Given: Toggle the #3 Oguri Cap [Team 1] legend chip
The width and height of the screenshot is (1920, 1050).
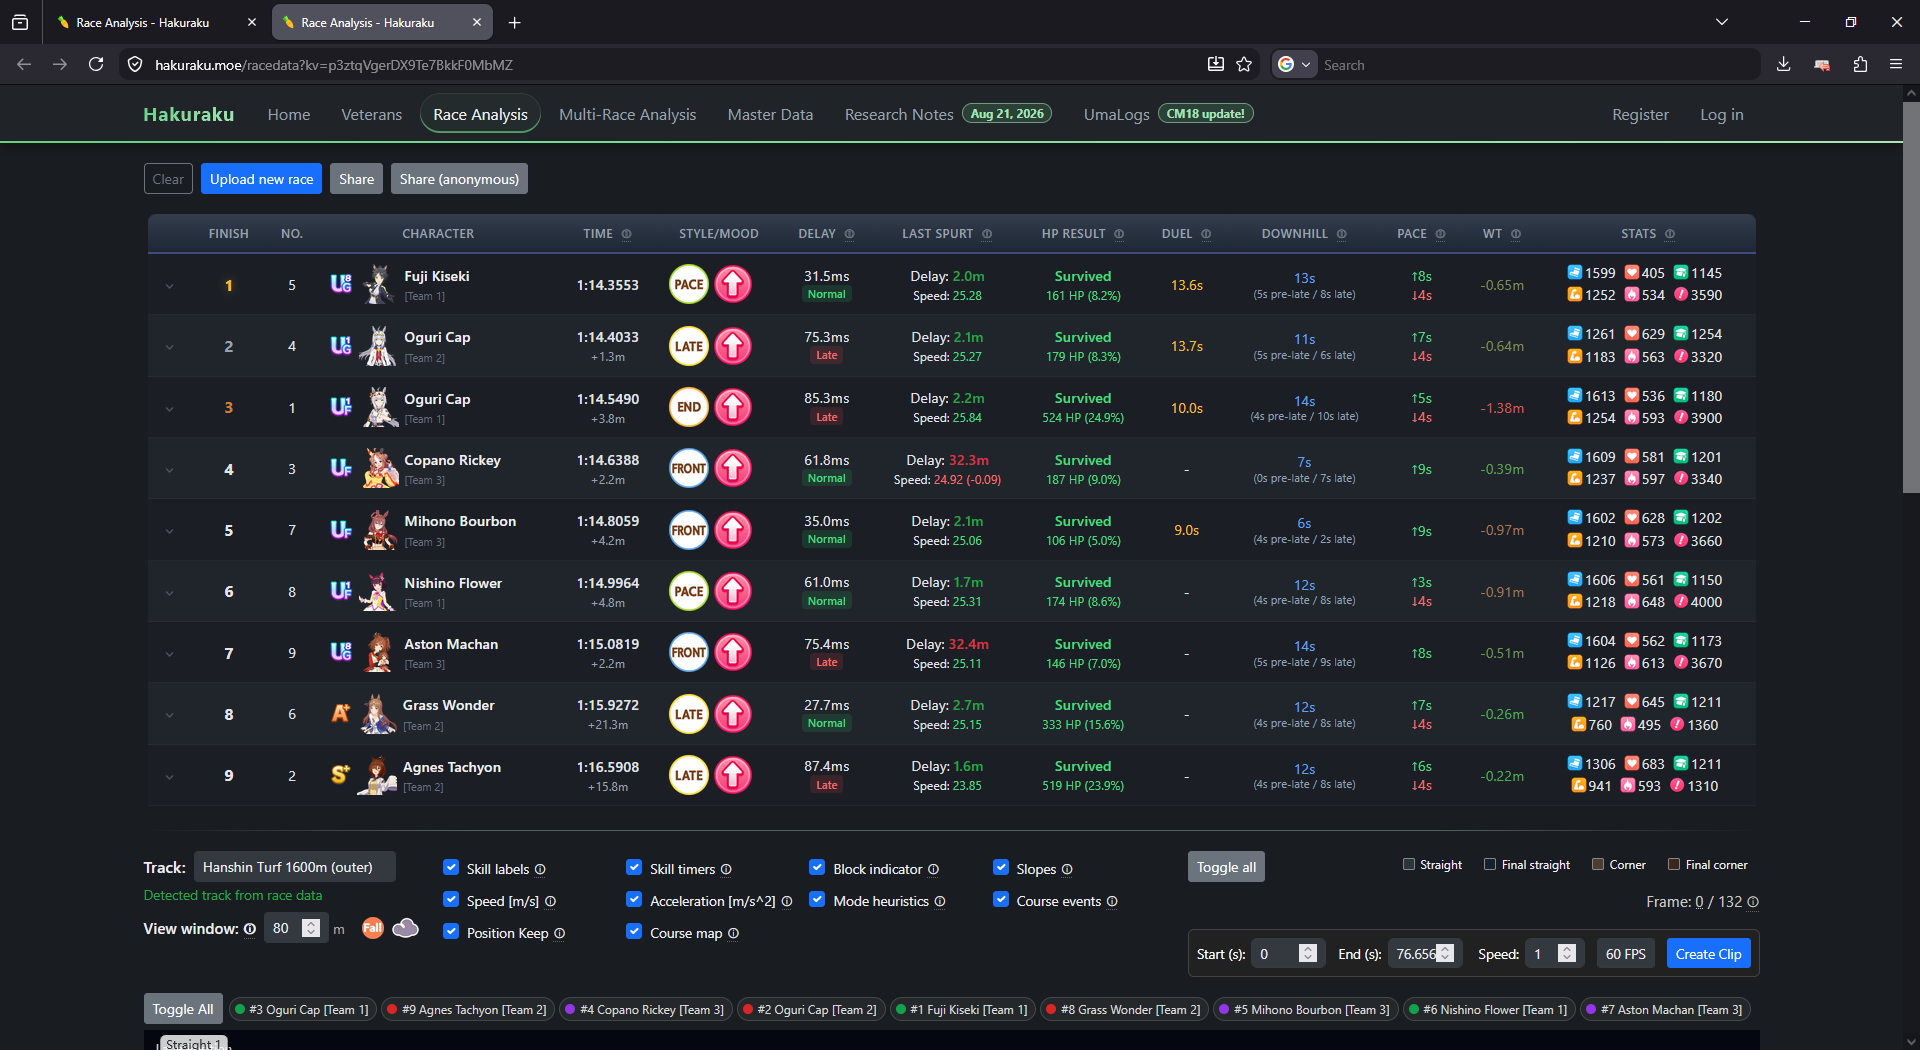Looking at the screenshot, I should click(302, 1010).
